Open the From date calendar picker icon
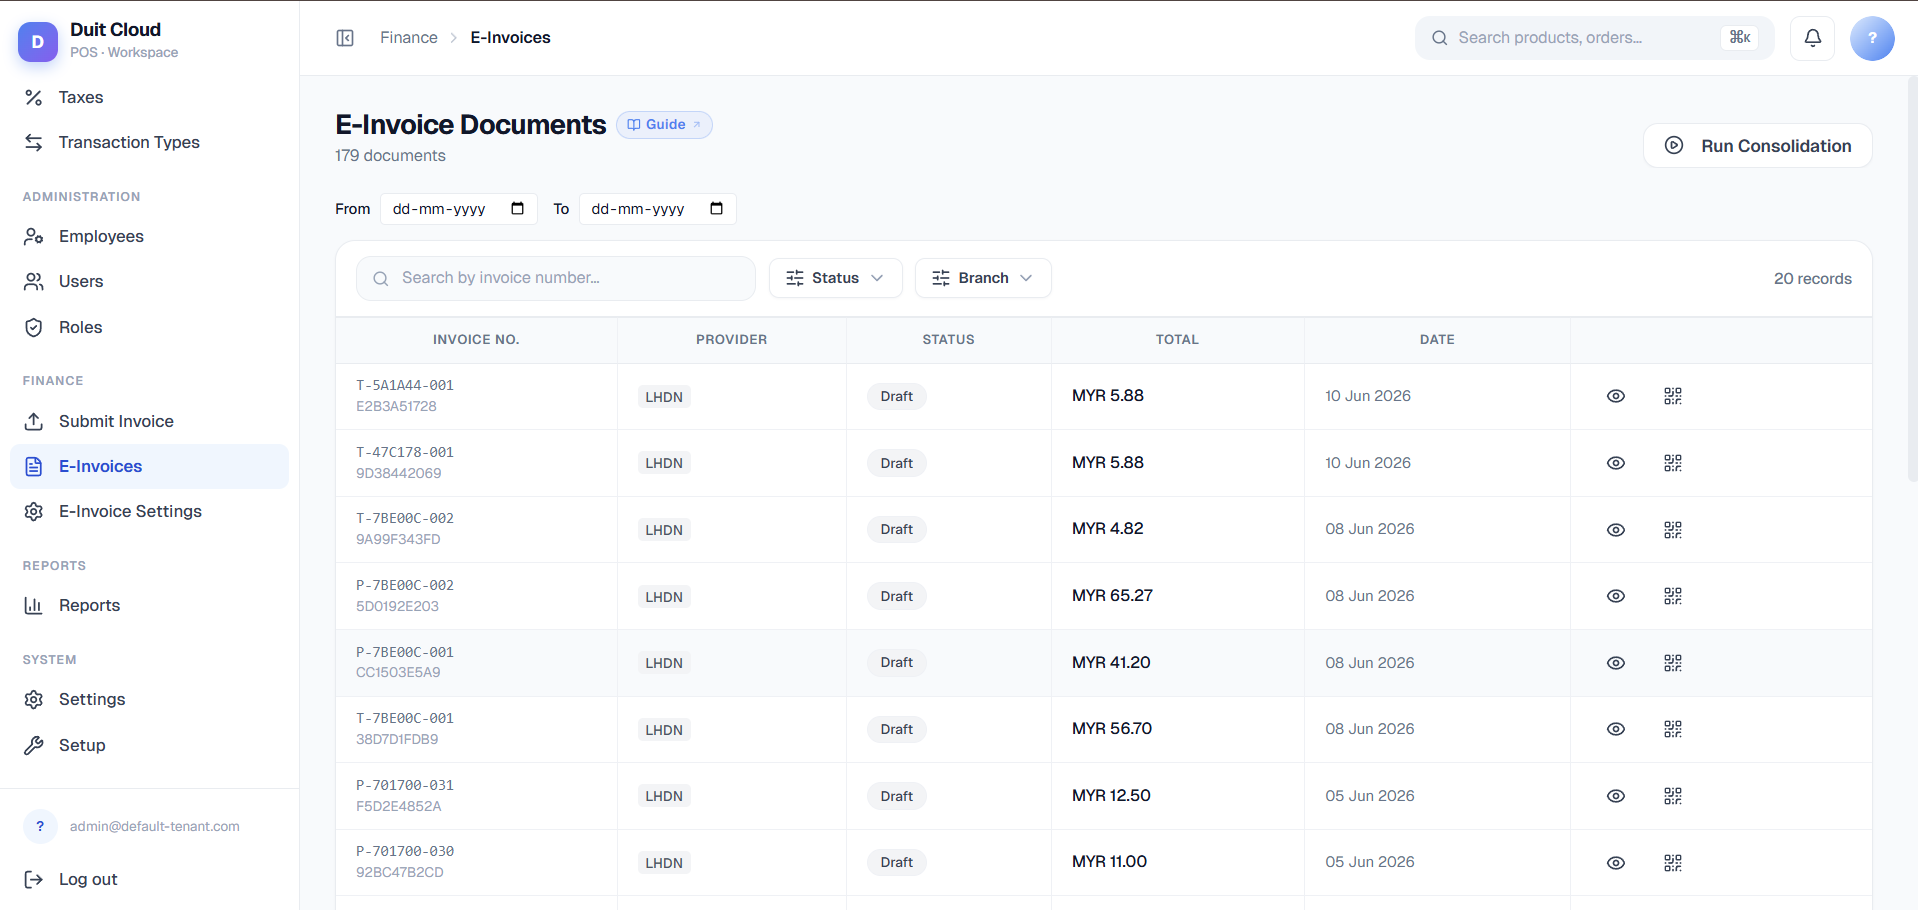Screen dimensions: 1918x910 [x=517, y=208]
